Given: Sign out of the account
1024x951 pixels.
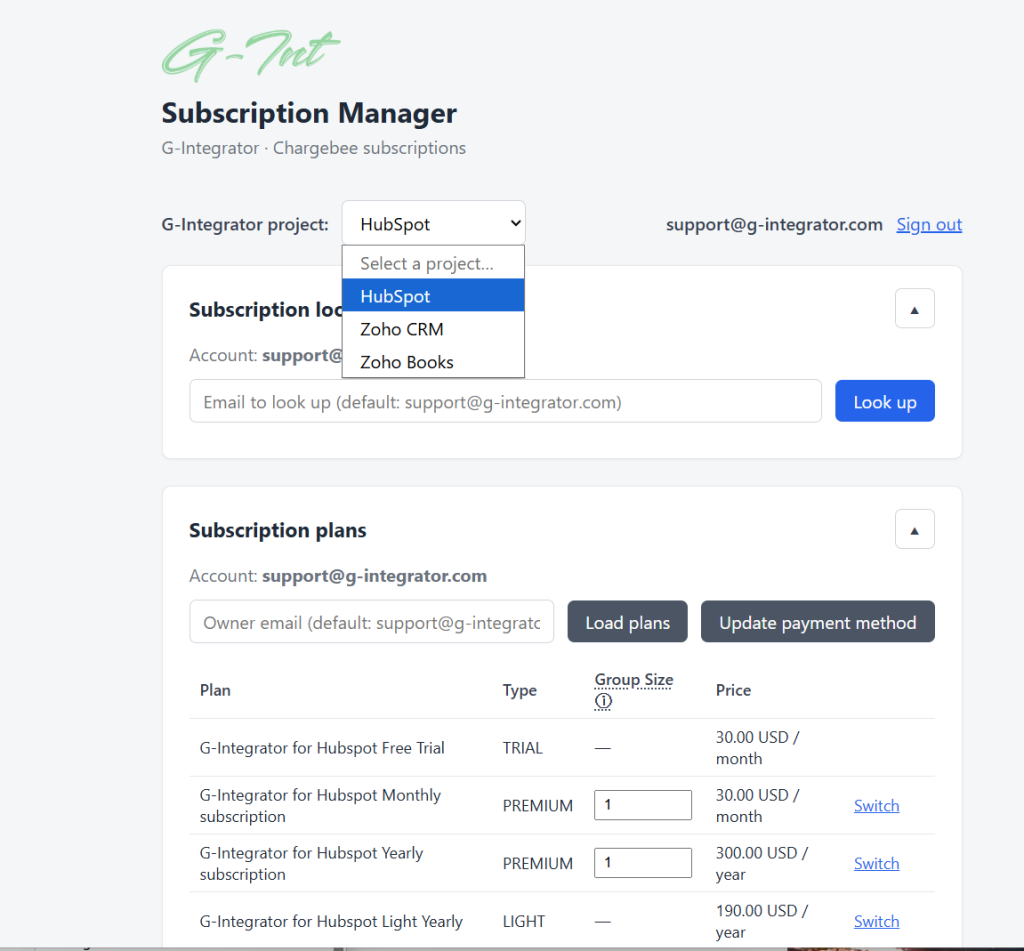Looking at the screenshot, I should pyautogui.click(x=929, y=225).
